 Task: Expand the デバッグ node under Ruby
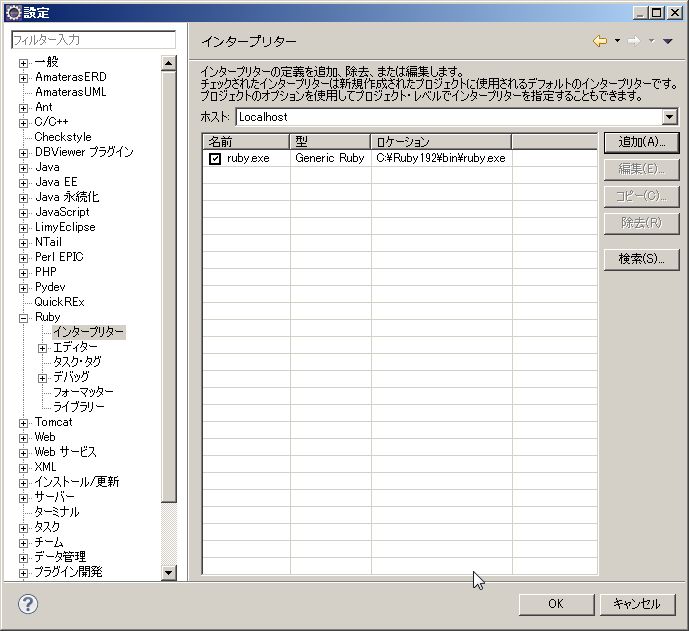click(x=42, y=378)
